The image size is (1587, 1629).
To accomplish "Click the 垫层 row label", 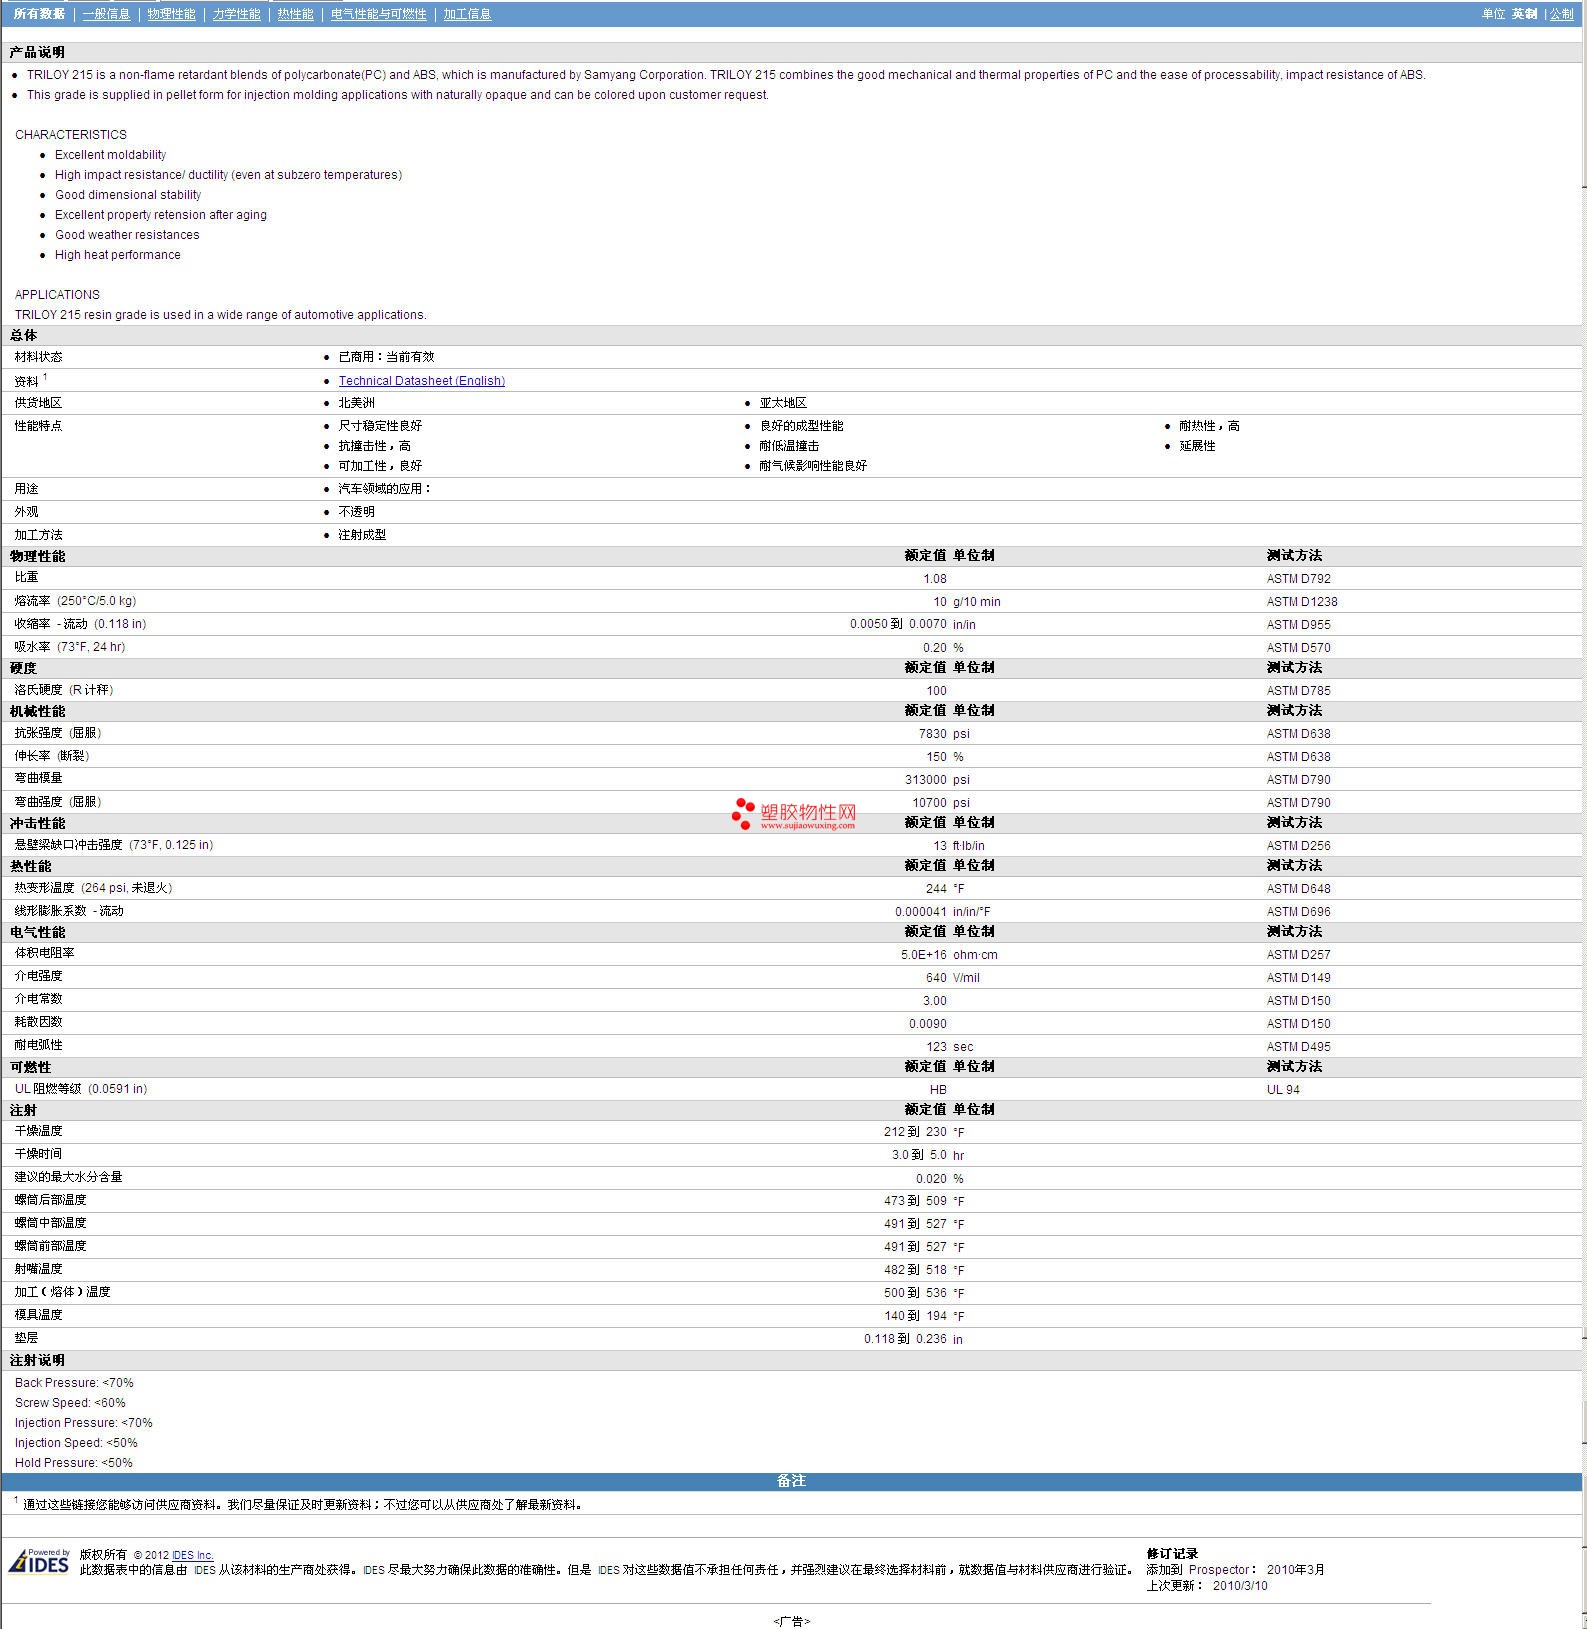I will [26, 1338].
